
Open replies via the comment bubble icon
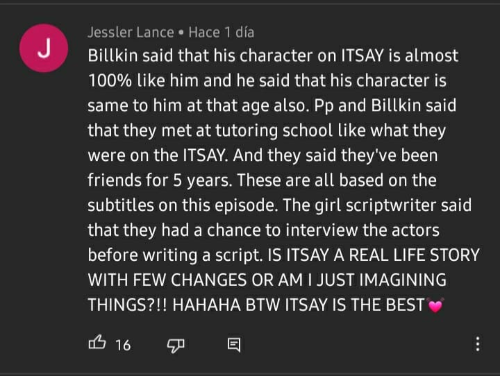[234, 344]
